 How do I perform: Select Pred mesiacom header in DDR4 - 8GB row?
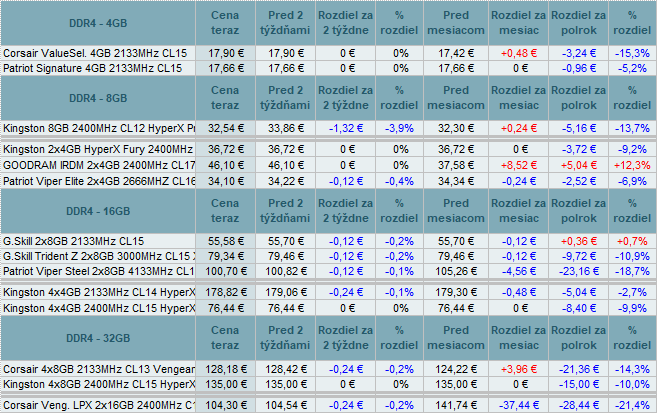(456, 98)
